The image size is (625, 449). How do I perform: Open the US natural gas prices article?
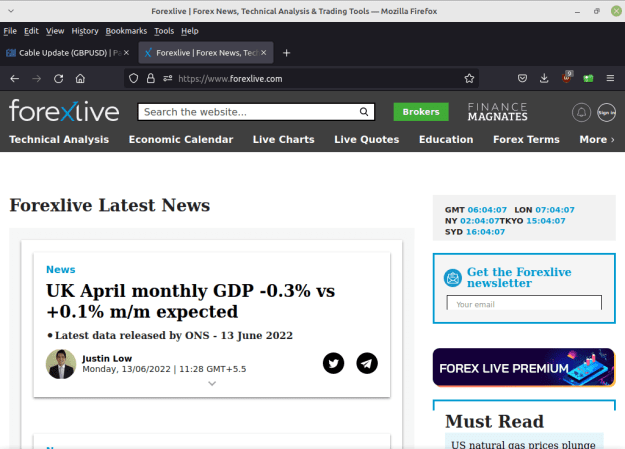click(x=523, y=444)
